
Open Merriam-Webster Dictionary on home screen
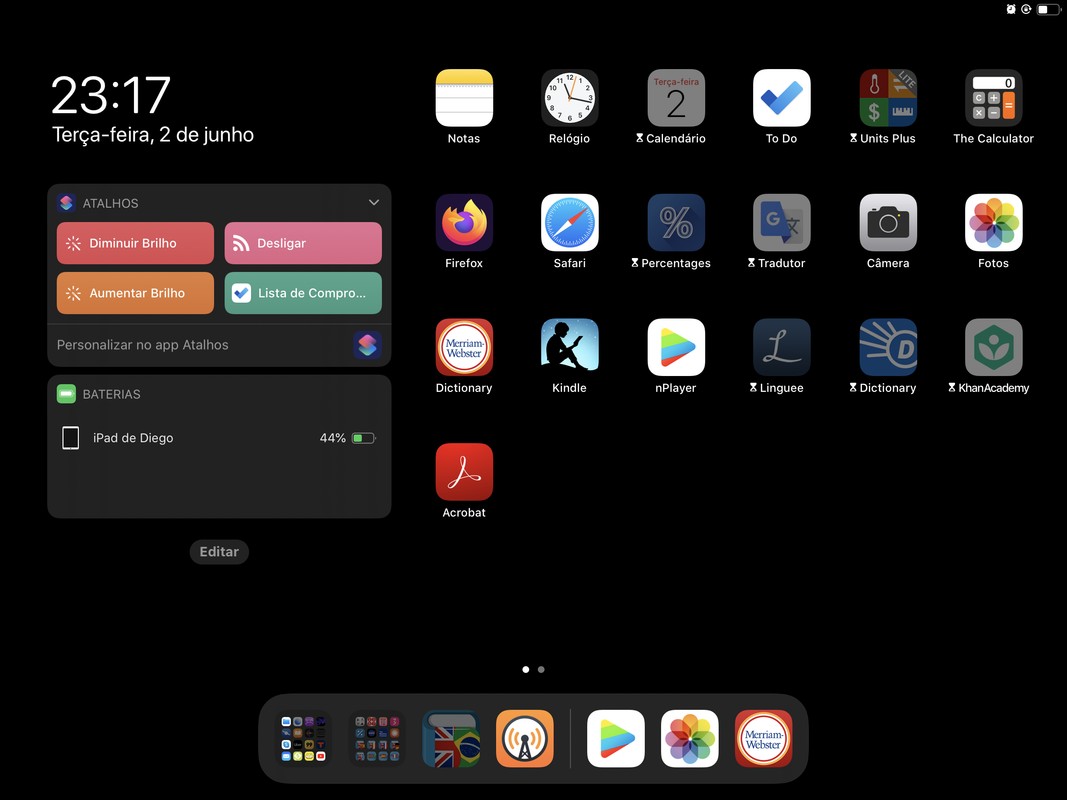pyautogui.click(x=464, y=347)
